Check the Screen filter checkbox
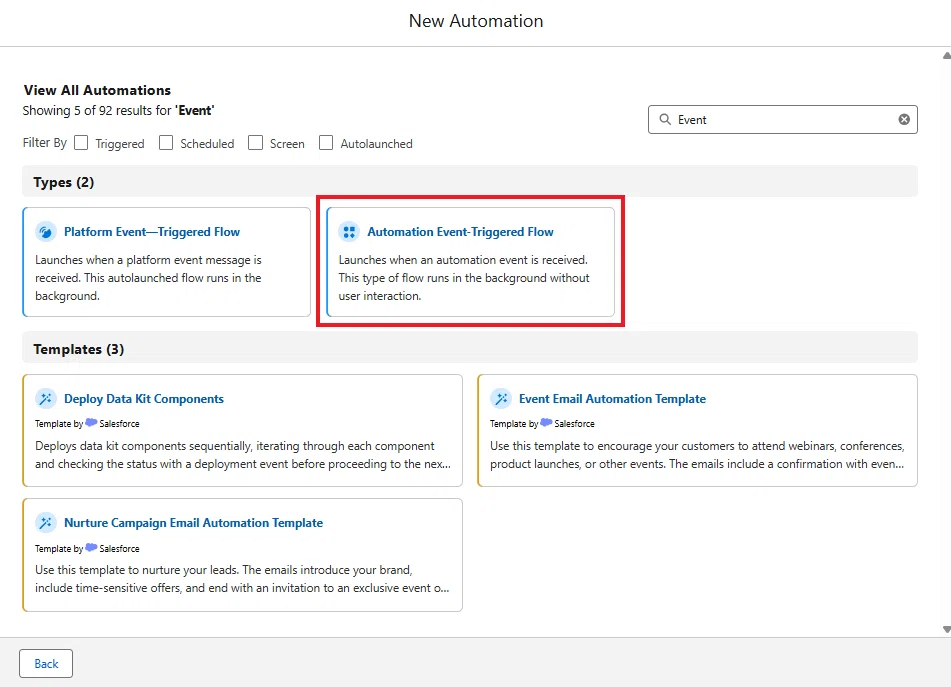The image size is (951, 687). (255, 142)
